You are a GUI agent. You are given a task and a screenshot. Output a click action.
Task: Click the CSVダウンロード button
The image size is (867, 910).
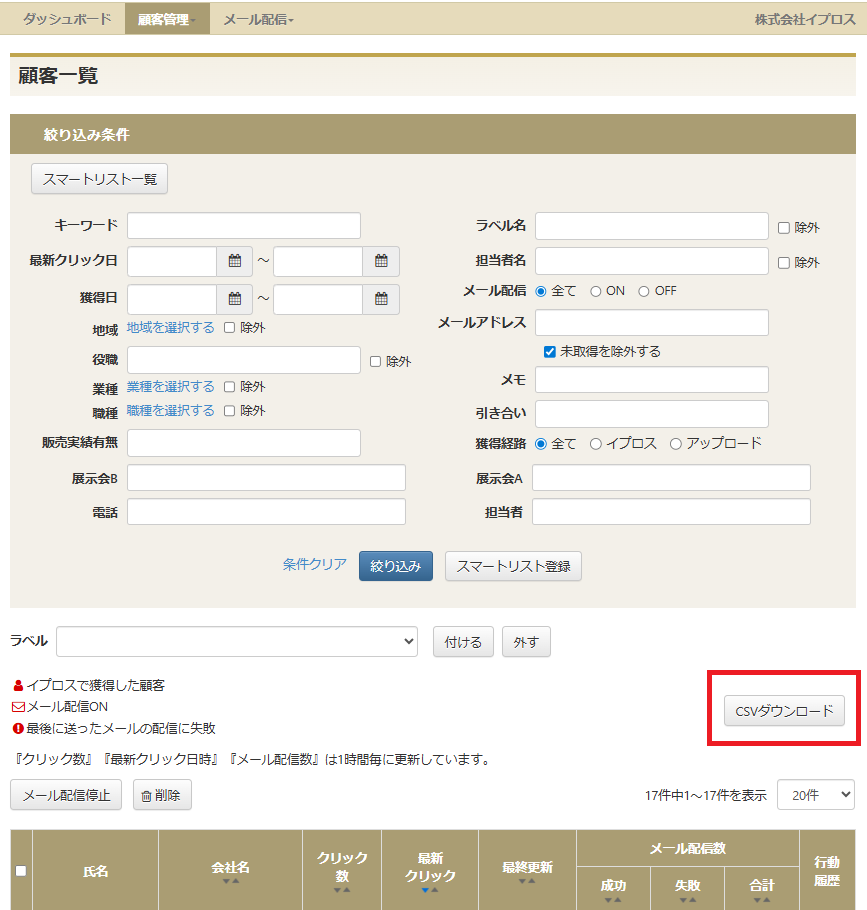784,711
